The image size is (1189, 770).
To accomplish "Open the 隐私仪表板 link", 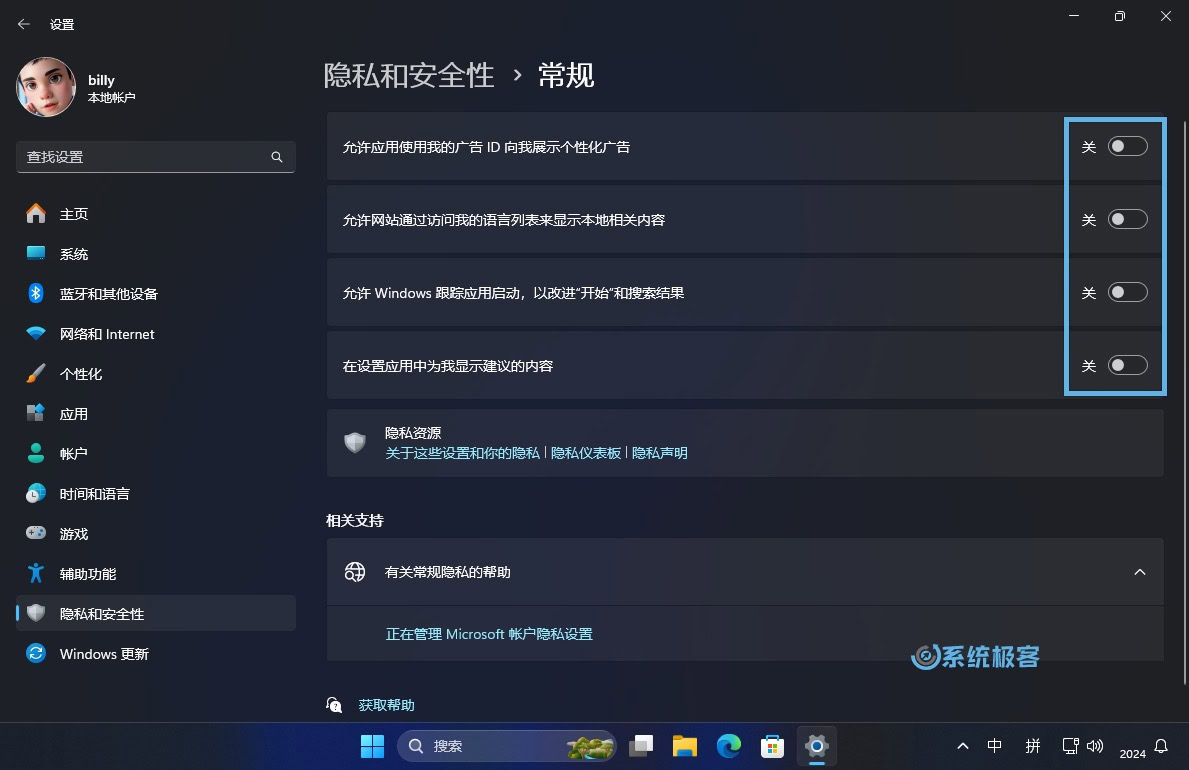I will [585, 453].
